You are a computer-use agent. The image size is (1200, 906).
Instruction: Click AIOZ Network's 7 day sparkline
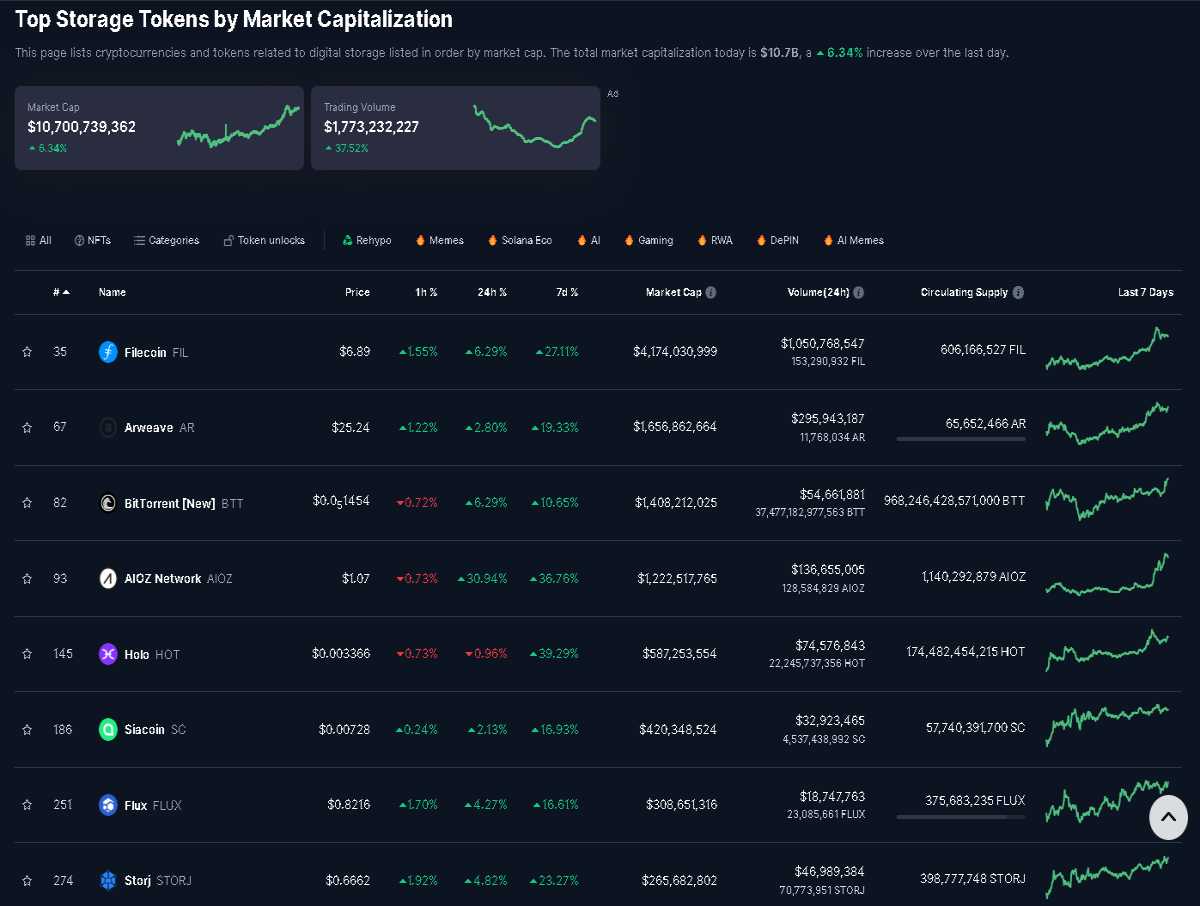1107,575
